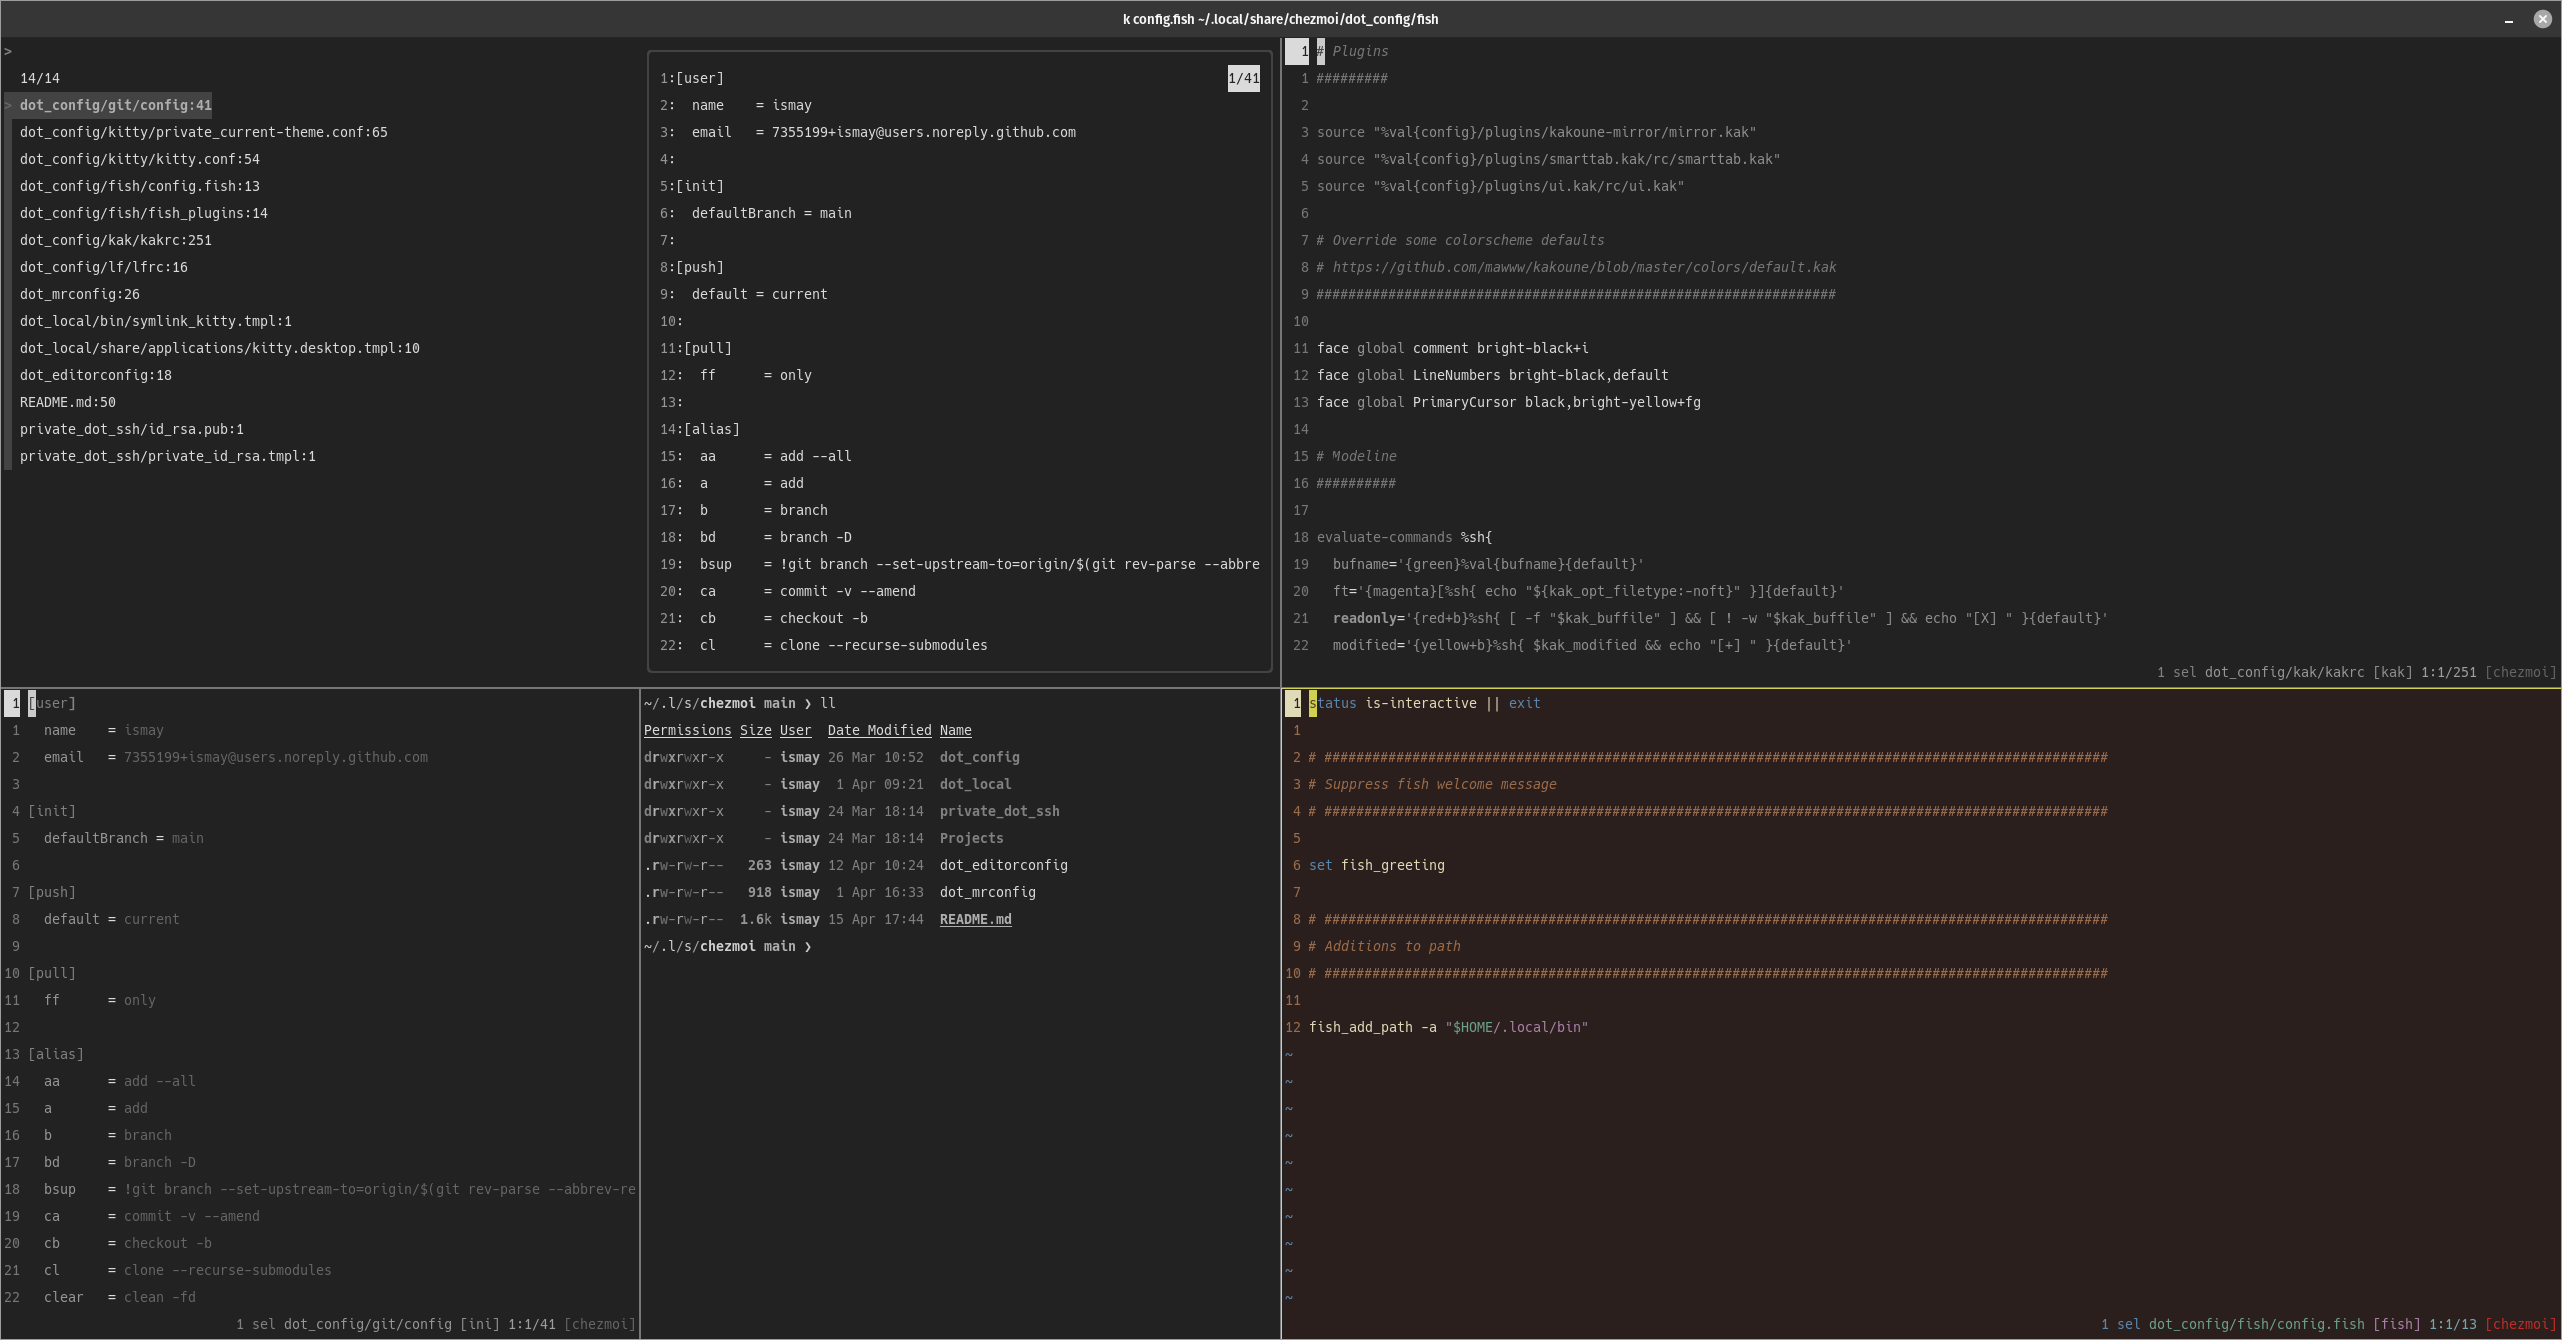Viewport: 2562px width, 1340px height.
Task: Click the Size column header in ll output
Action: coord(756,730)
